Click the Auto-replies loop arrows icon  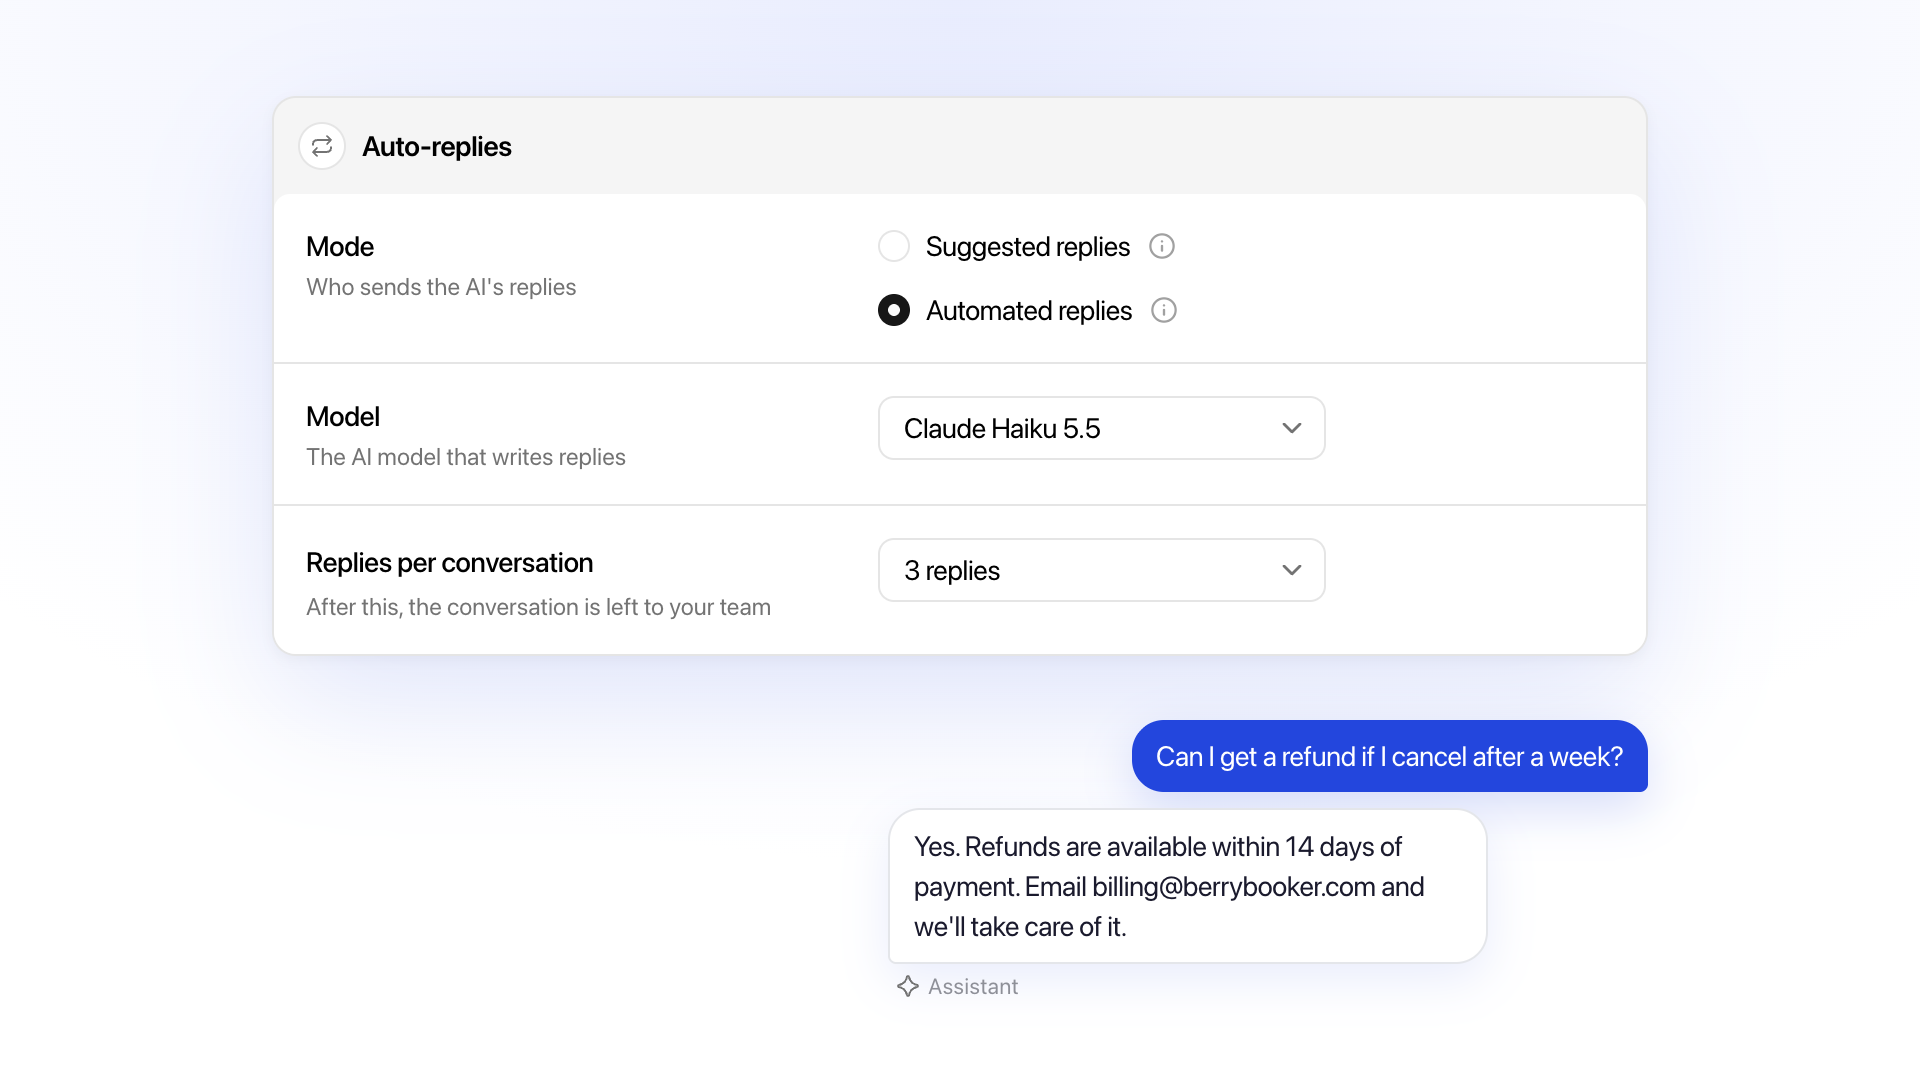(322, 146)
